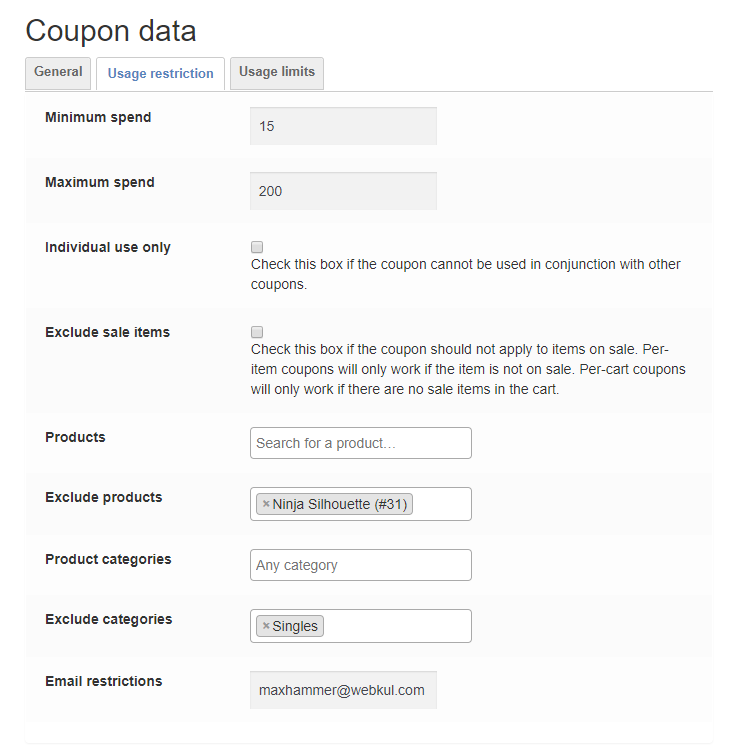Screen dimensions: 736x750
Task: Open the Product categories dropdown
Action: tap(360, 565)
